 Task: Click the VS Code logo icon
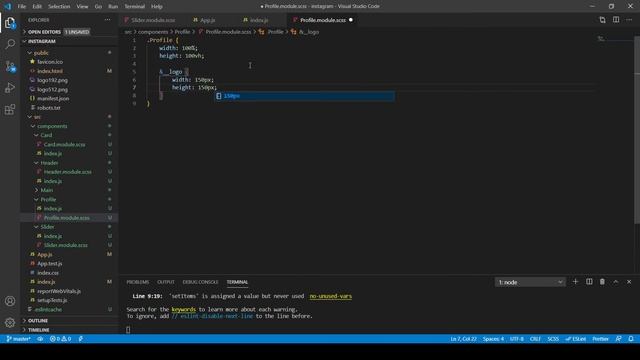point(7,6)
